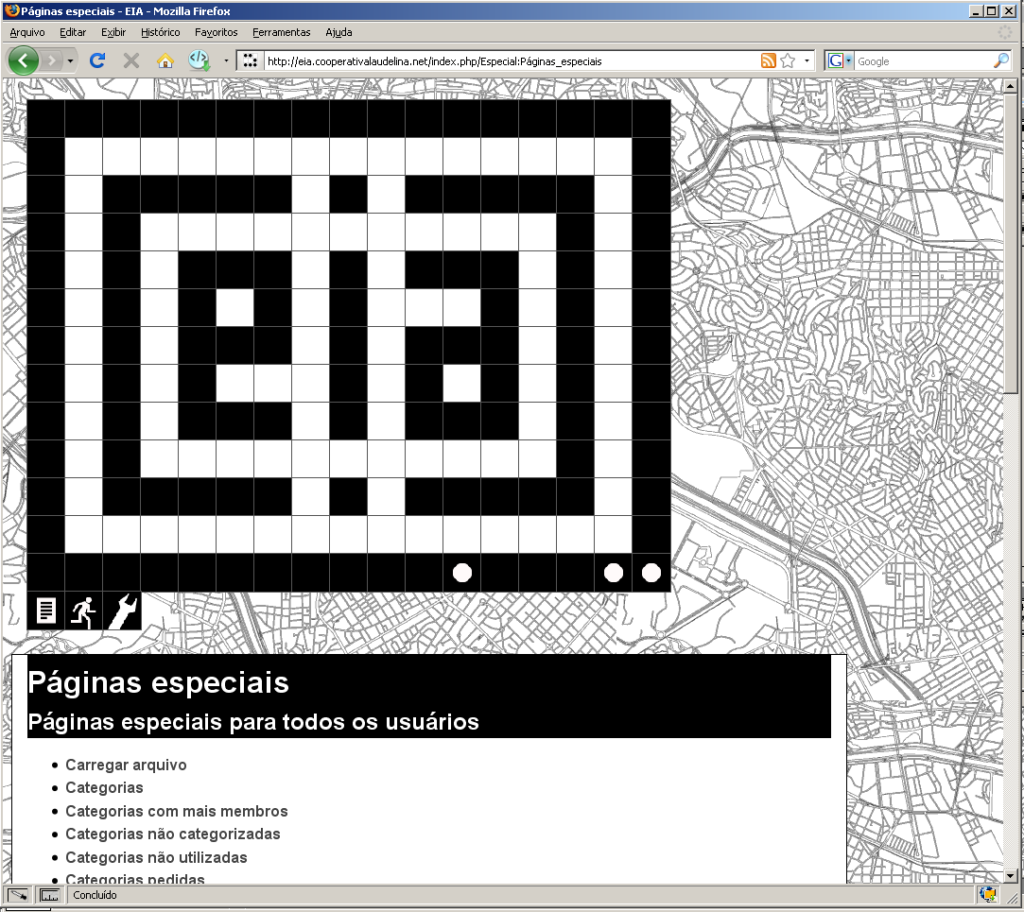
Task: Open the Ajuda menu
Action: pyautogui.click(x=339, y=32)
